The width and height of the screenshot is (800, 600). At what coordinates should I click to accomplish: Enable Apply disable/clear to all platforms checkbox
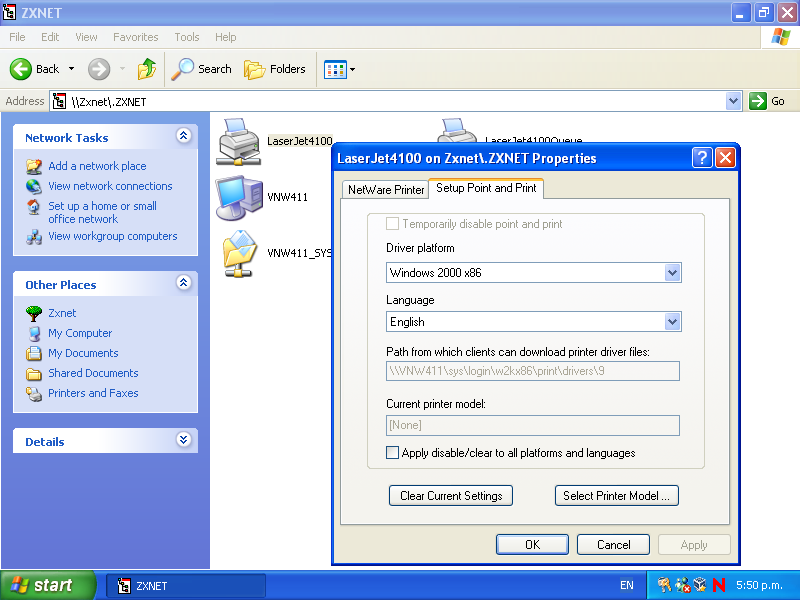392,453
